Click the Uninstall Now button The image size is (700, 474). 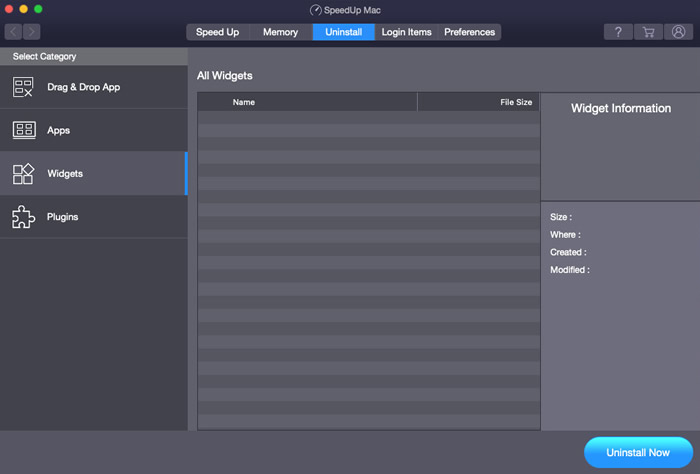coord(638,453)
